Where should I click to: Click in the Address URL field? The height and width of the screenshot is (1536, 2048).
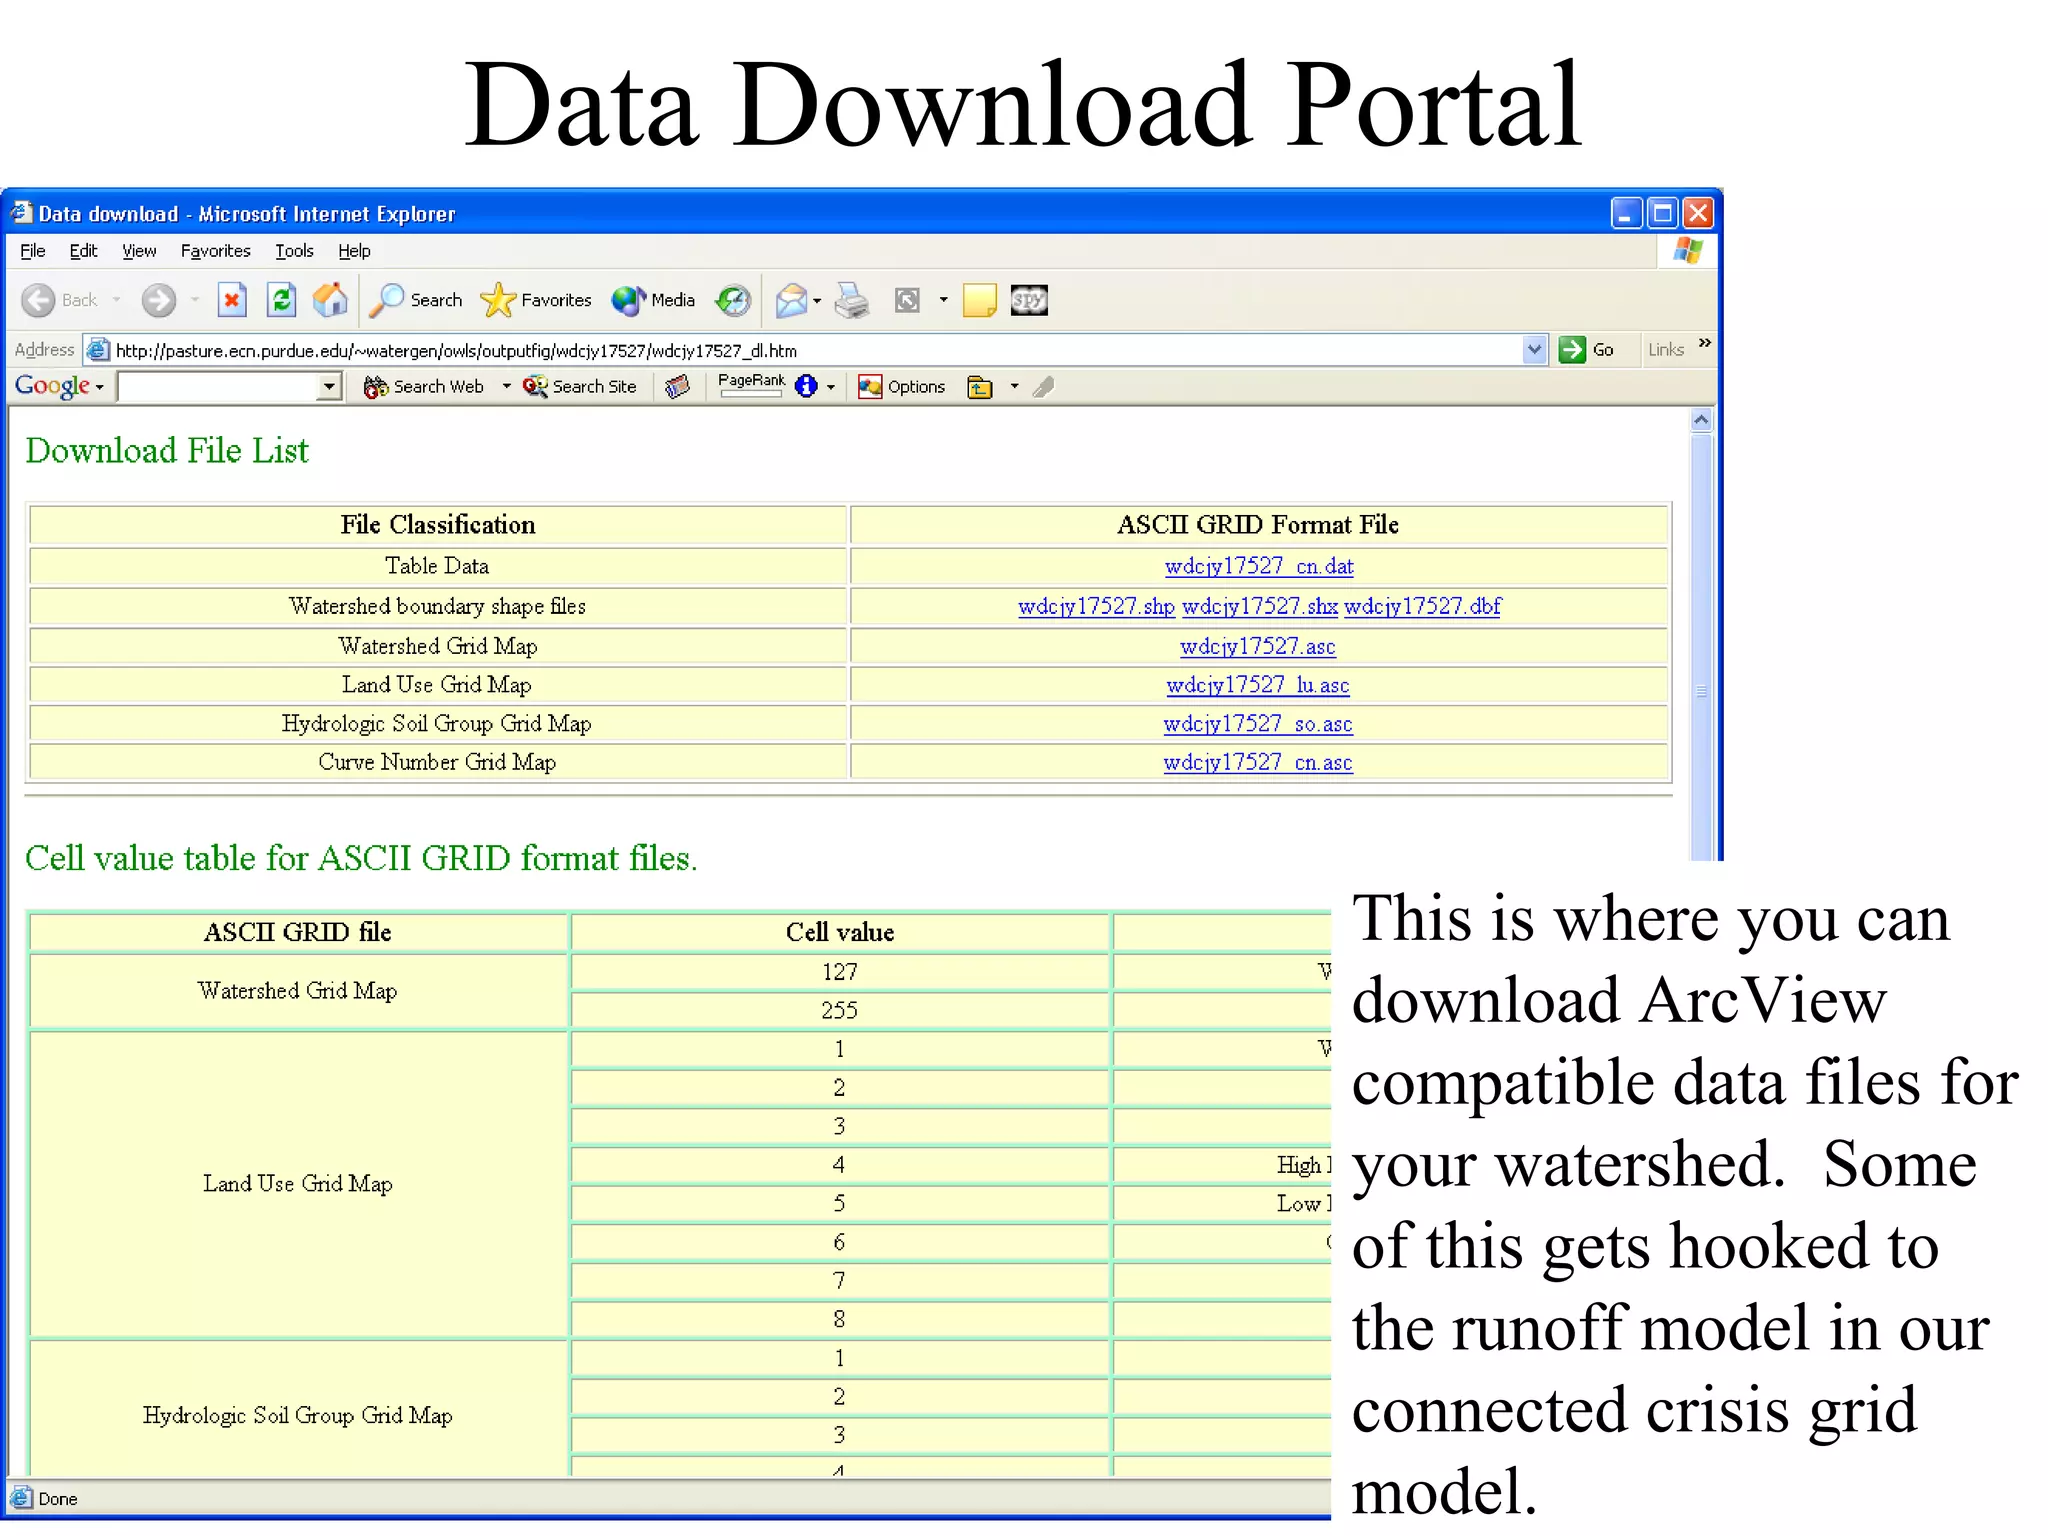coord(815,350)
